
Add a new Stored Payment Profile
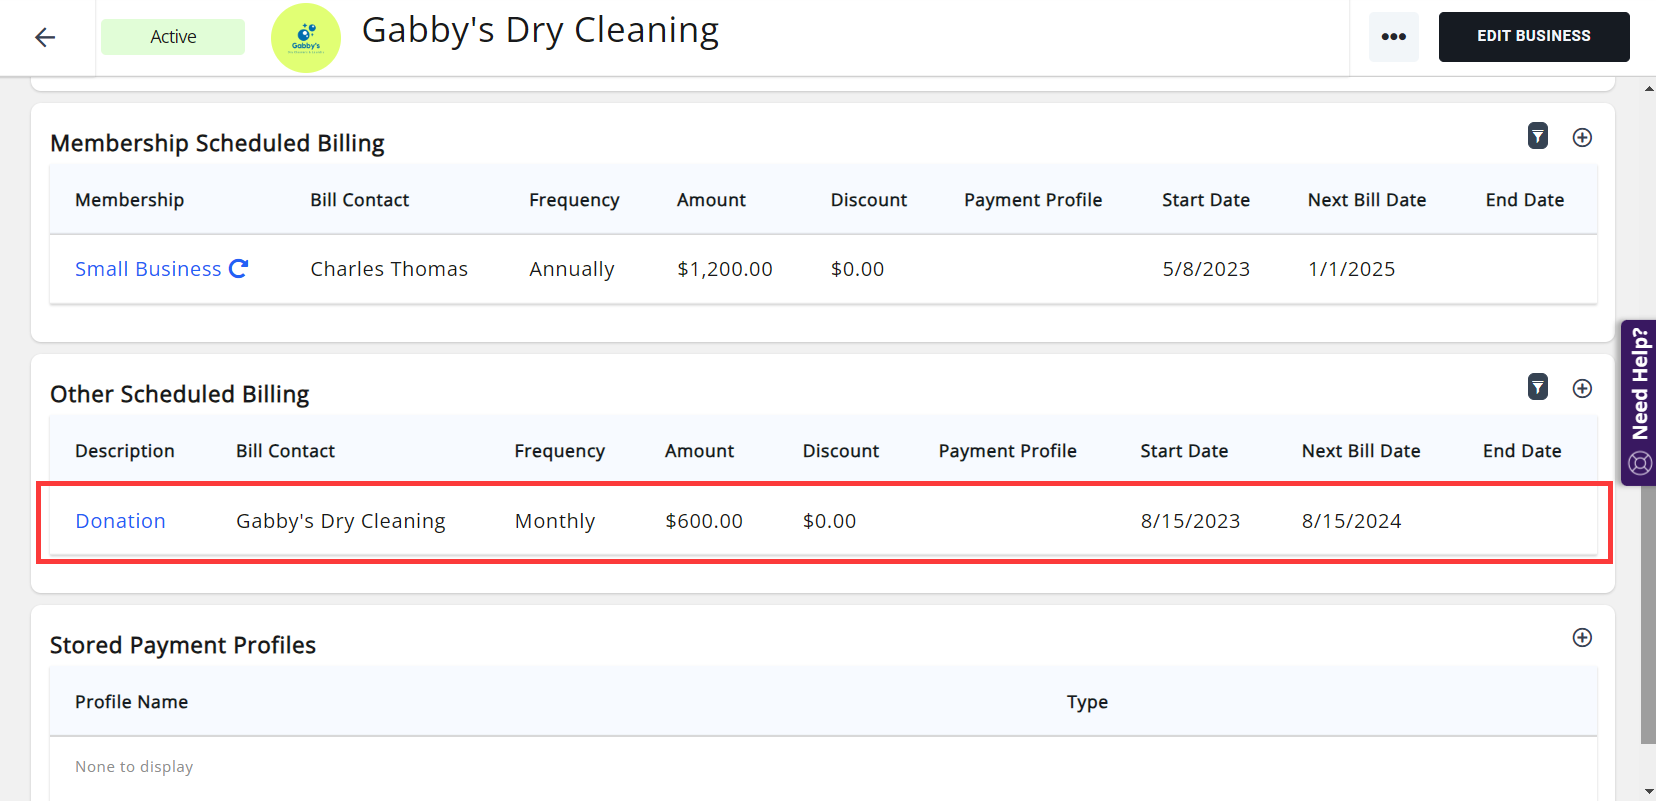pos(1582,637)
